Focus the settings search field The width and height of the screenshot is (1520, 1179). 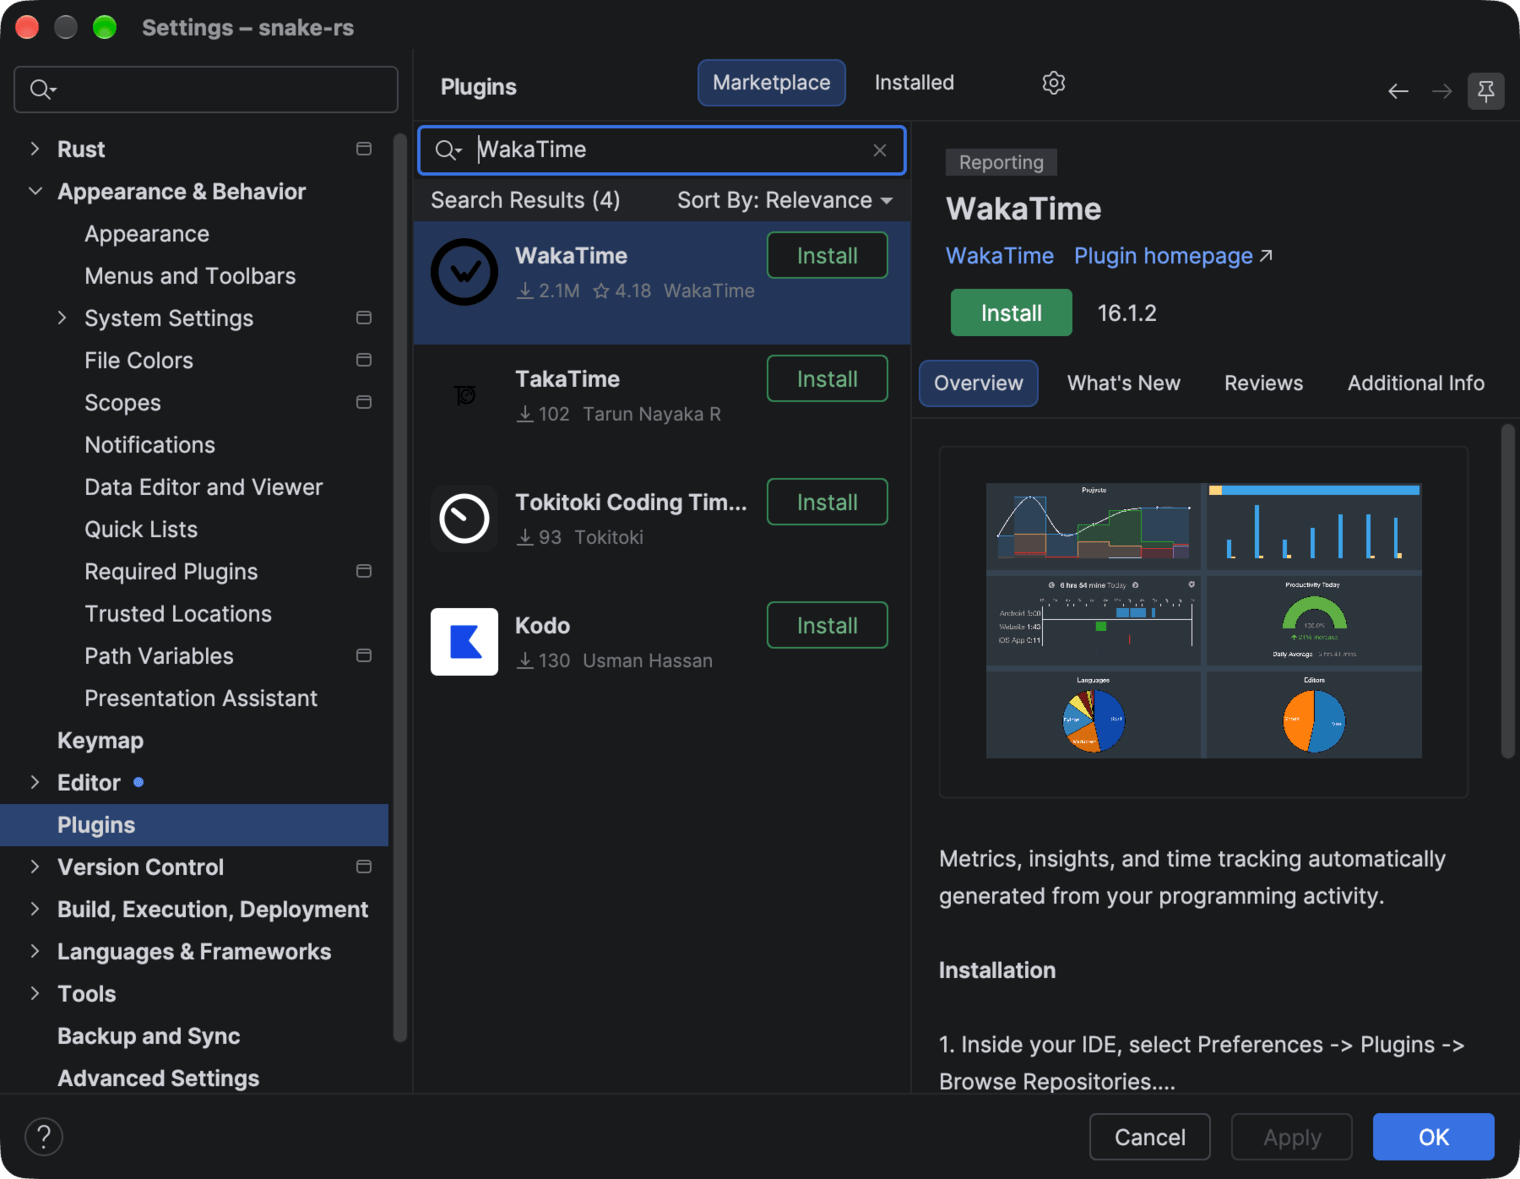(x=206, y=90)
